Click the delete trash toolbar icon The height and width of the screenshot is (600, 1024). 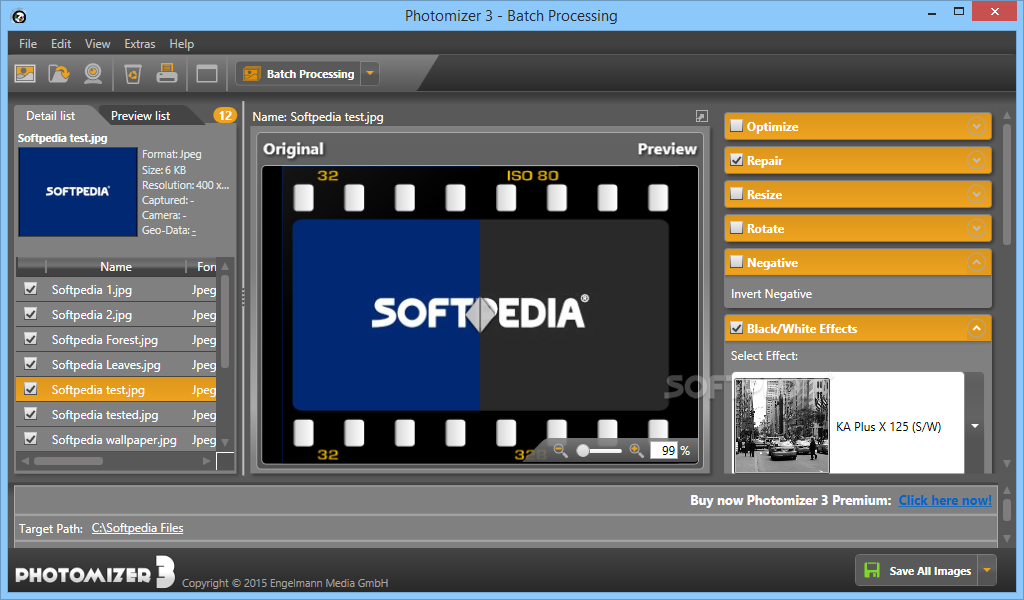pyautogui.click(x=133, y=74)
